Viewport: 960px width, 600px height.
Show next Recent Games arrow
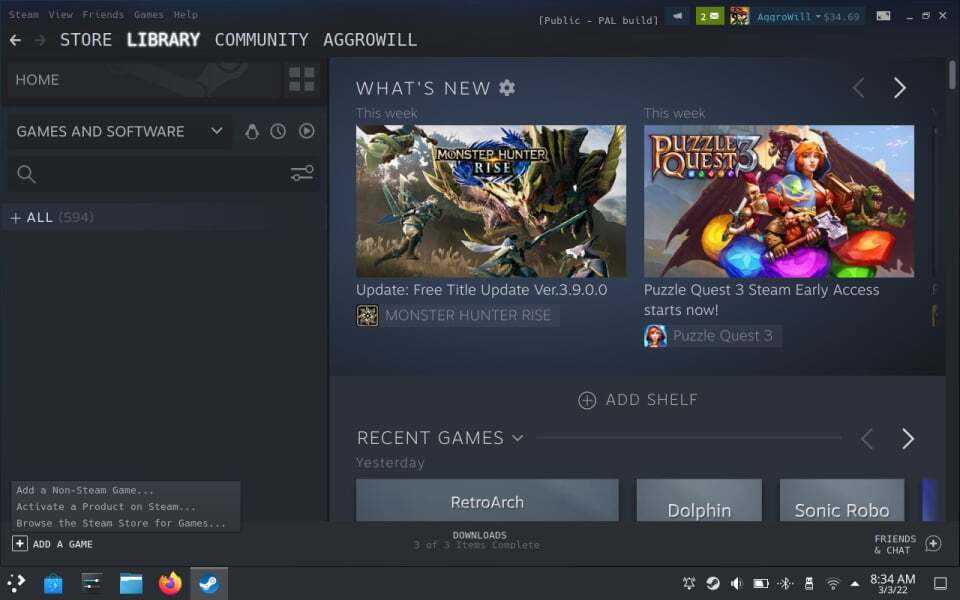tap(907, 438)
